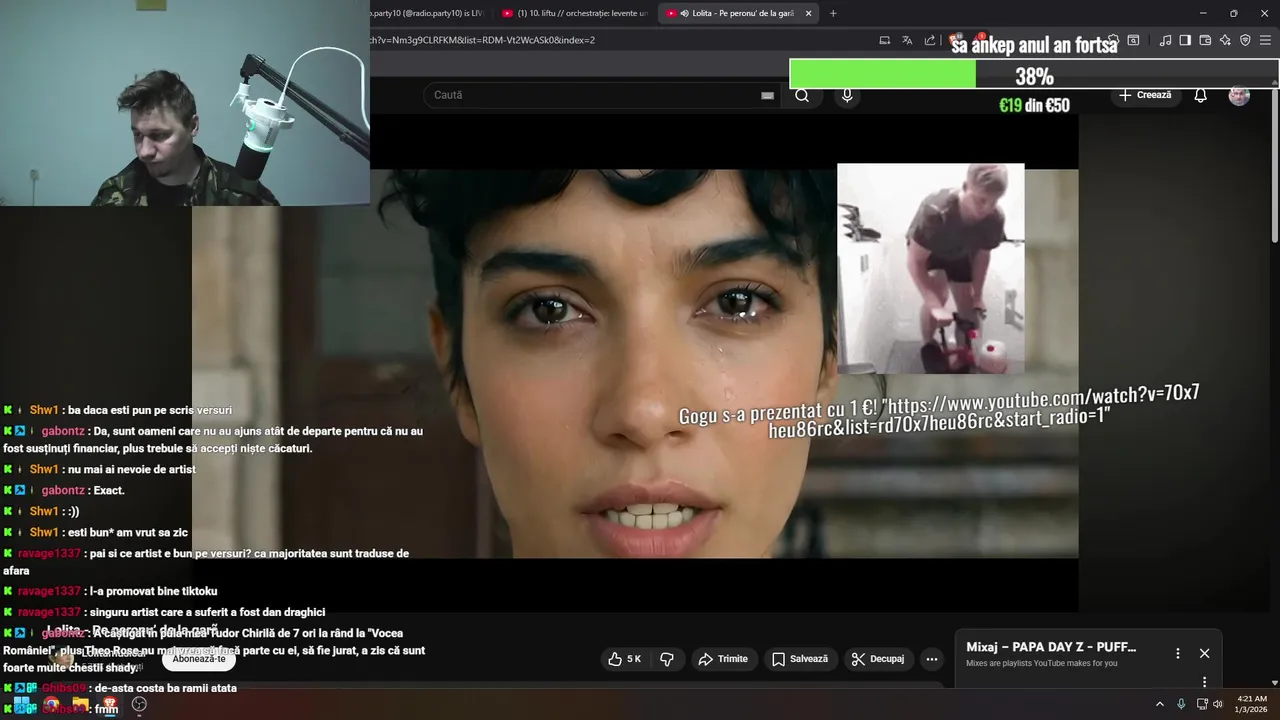Mute the Lolita tab via its speaker icon
Screen dimensions: 1280x720
[x=685, y=13]
